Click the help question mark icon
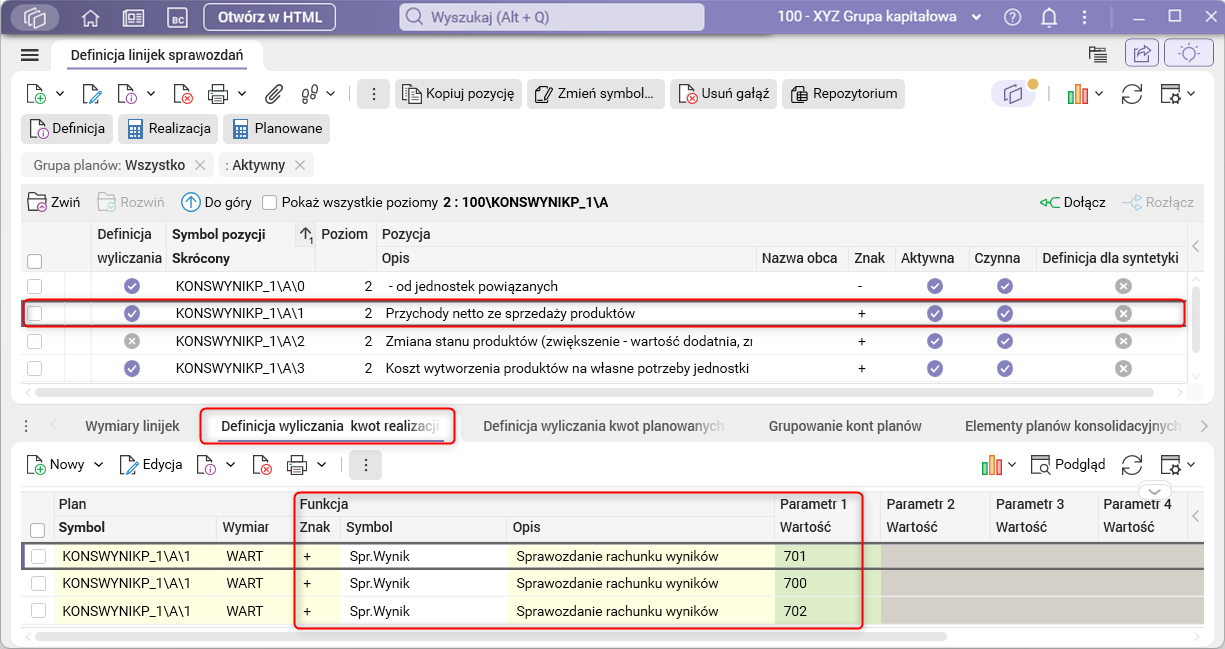Image resolution: width=1225 pixels, height=649 pixels. pyautogui.click(x=1013, y=17)
